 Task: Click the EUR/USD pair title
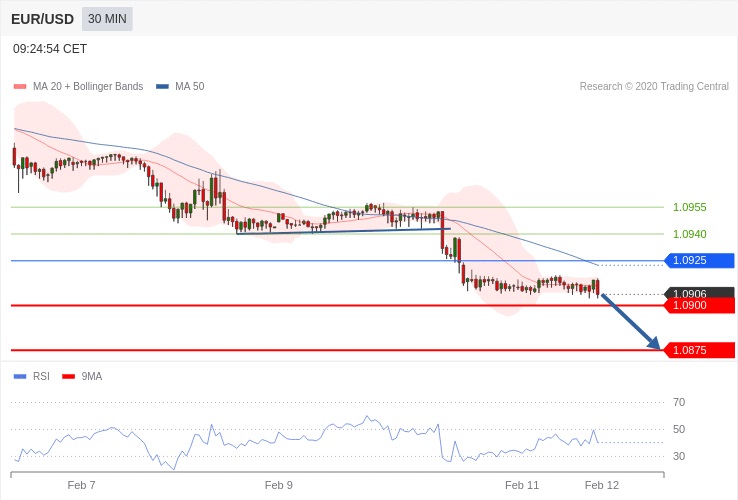[42, 19]
